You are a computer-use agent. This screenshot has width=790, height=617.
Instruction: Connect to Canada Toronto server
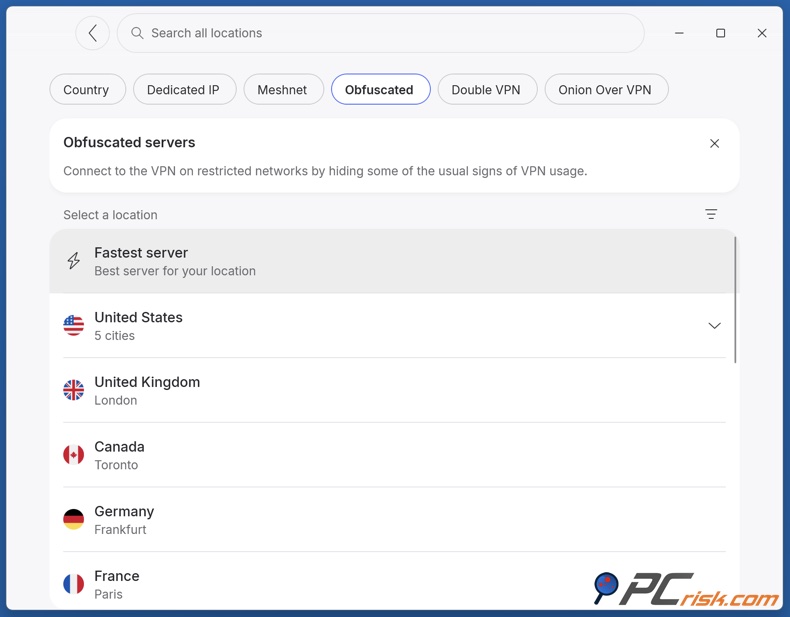pos(392,455)
